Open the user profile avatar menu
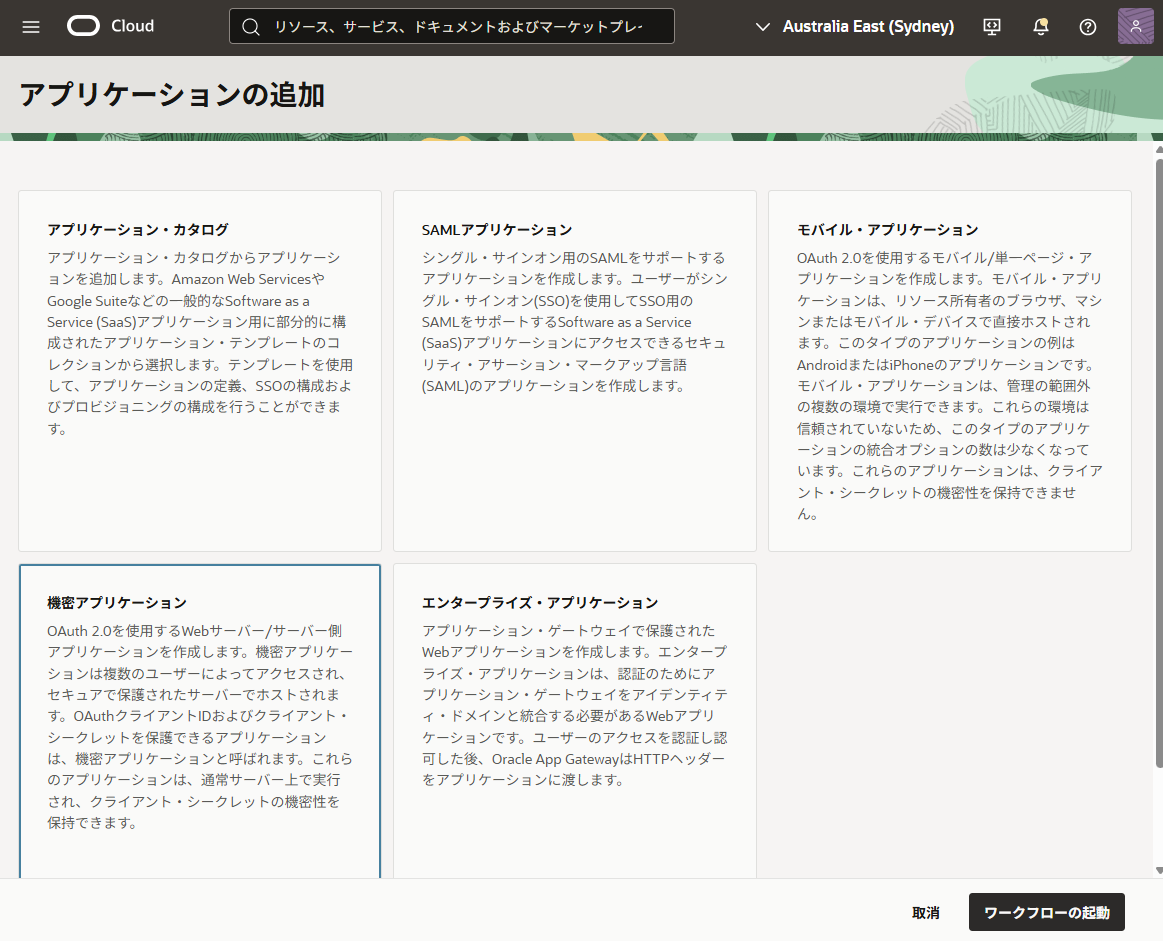 point(1135,25)
